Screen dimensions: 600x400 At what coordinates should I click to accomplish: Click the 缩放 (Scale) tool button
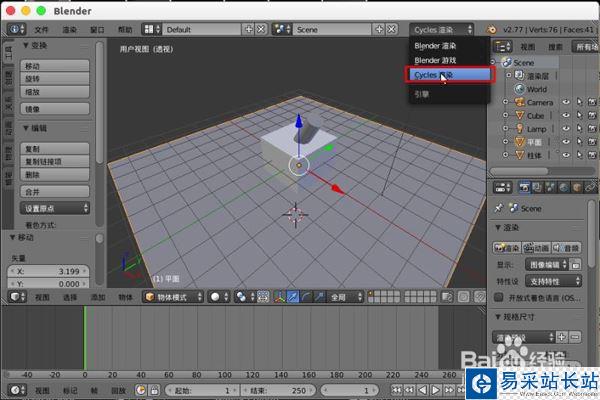coord(55,92)
